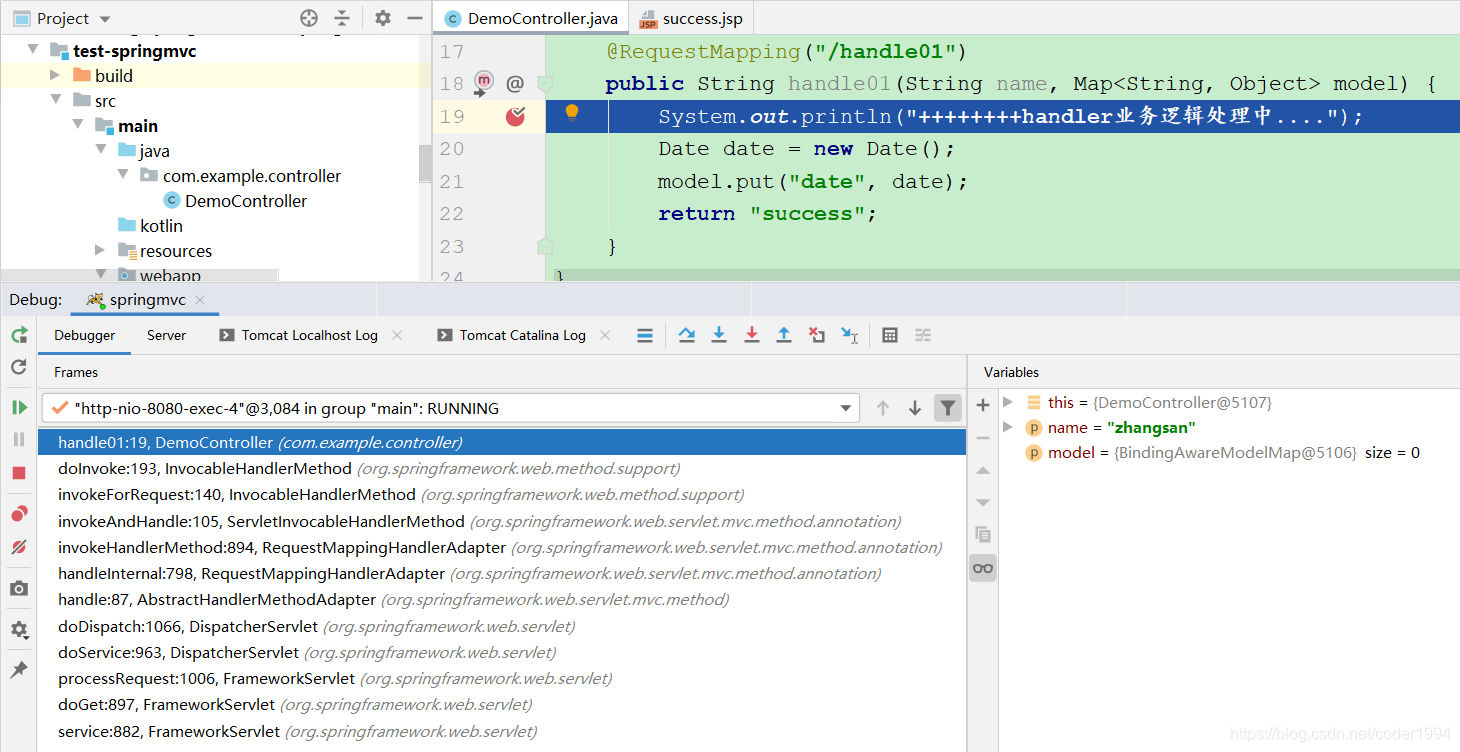Close the Tomcat Localhost Log tab
1460x752 pixels.
(396, 335)
